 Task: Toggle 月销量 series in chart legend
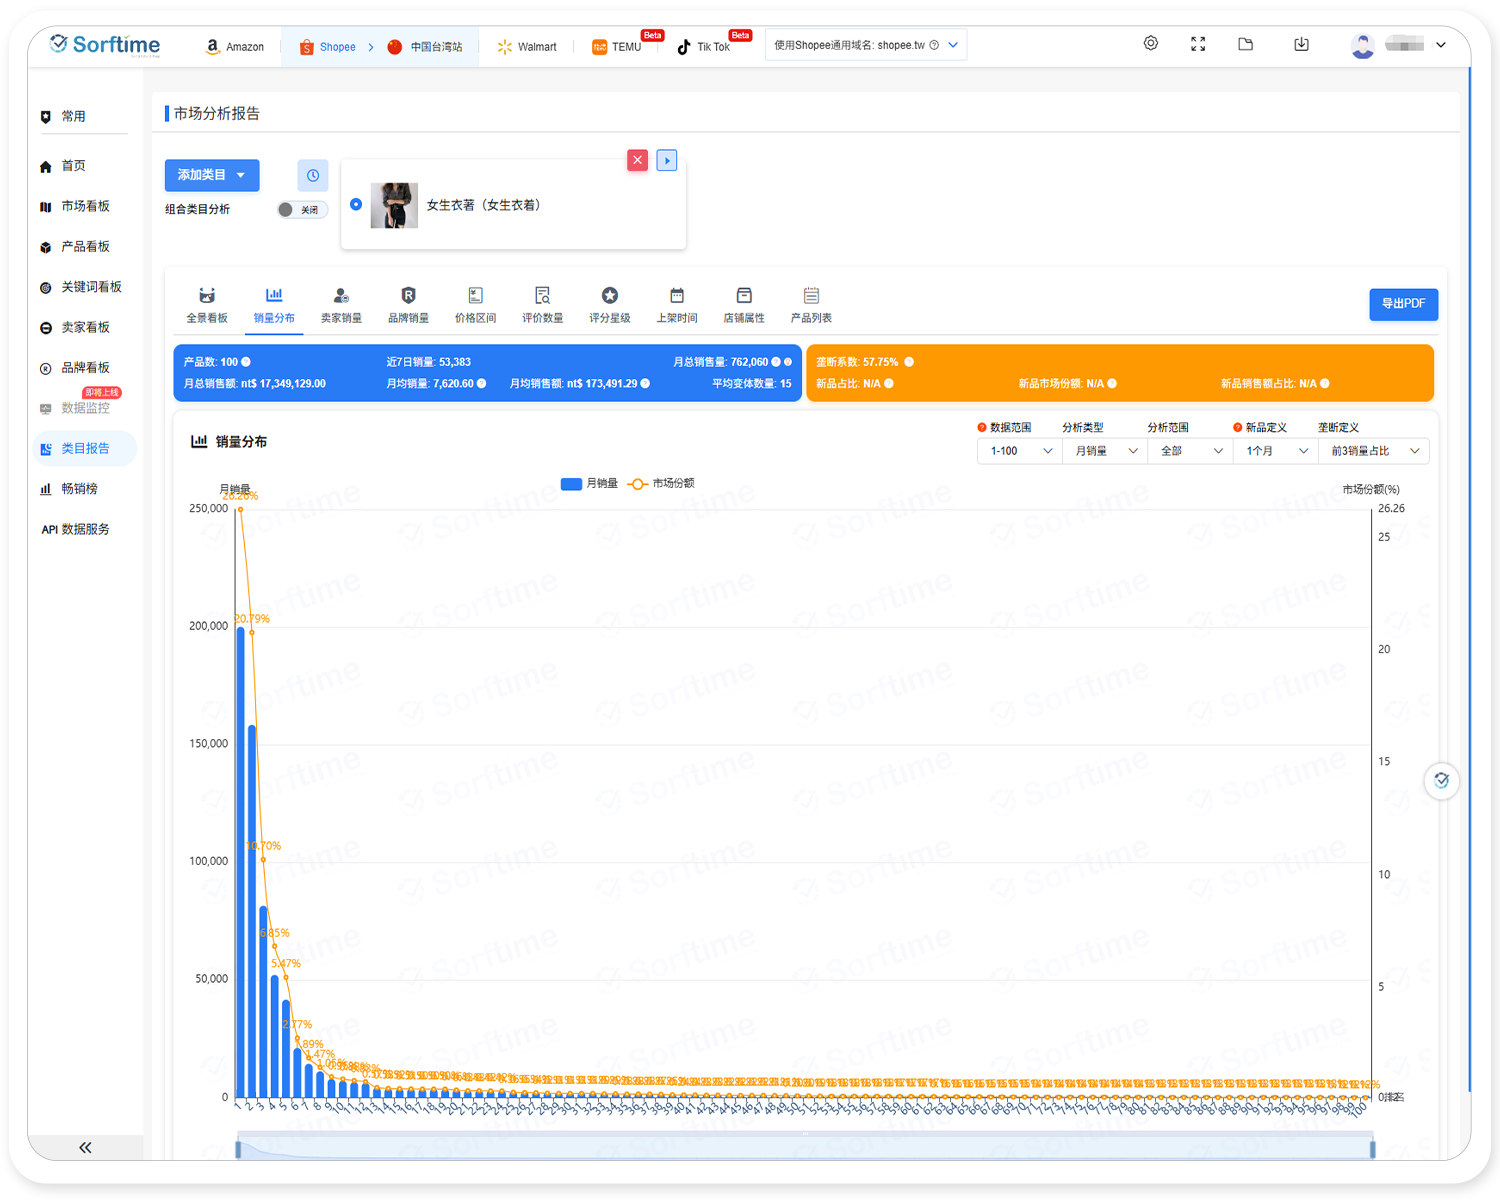tap(590, 484)
